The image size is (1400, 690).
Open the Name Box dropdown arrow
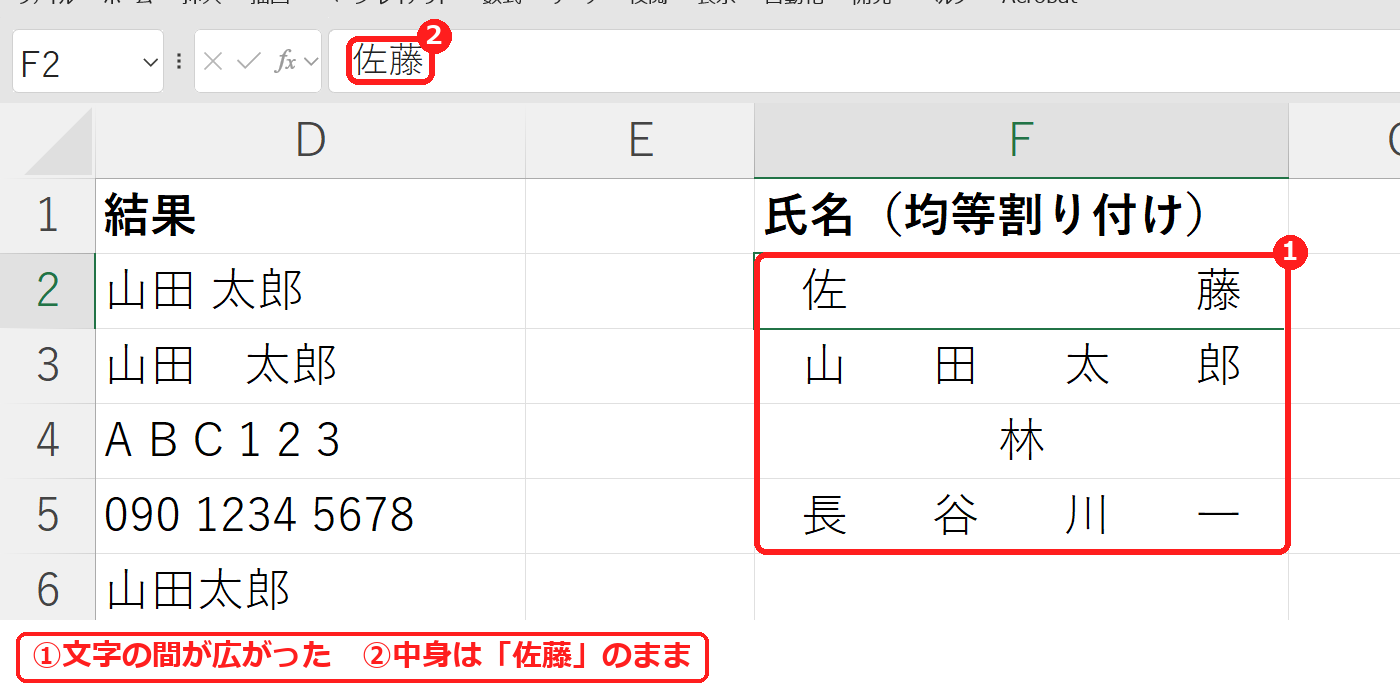pos(151,62)
